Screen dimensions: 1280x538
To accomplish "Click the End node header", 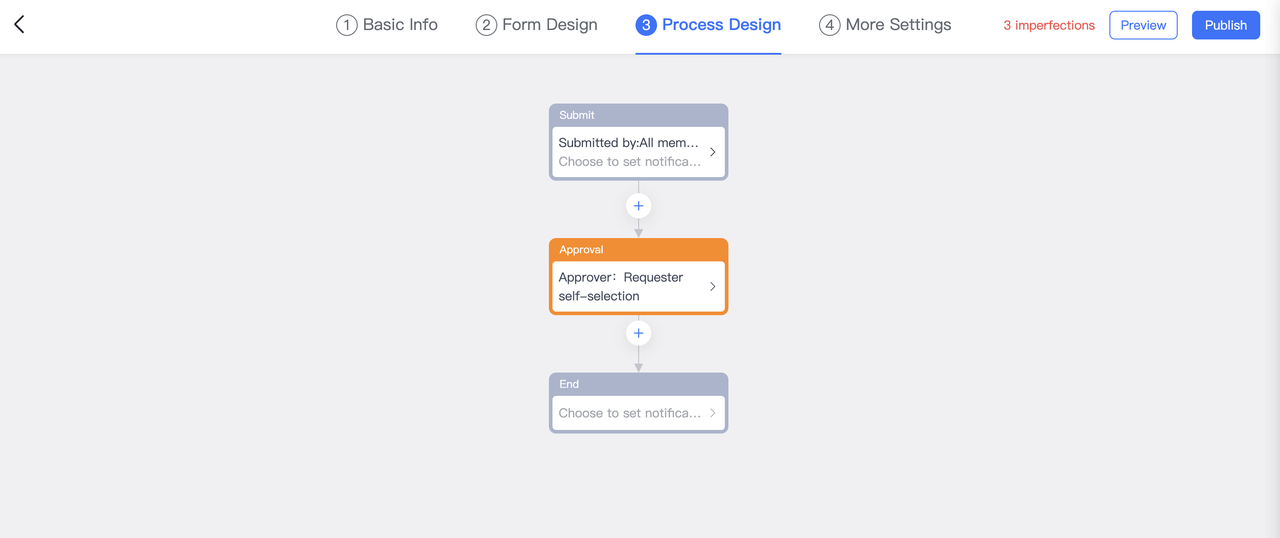I will pos(638,384).
